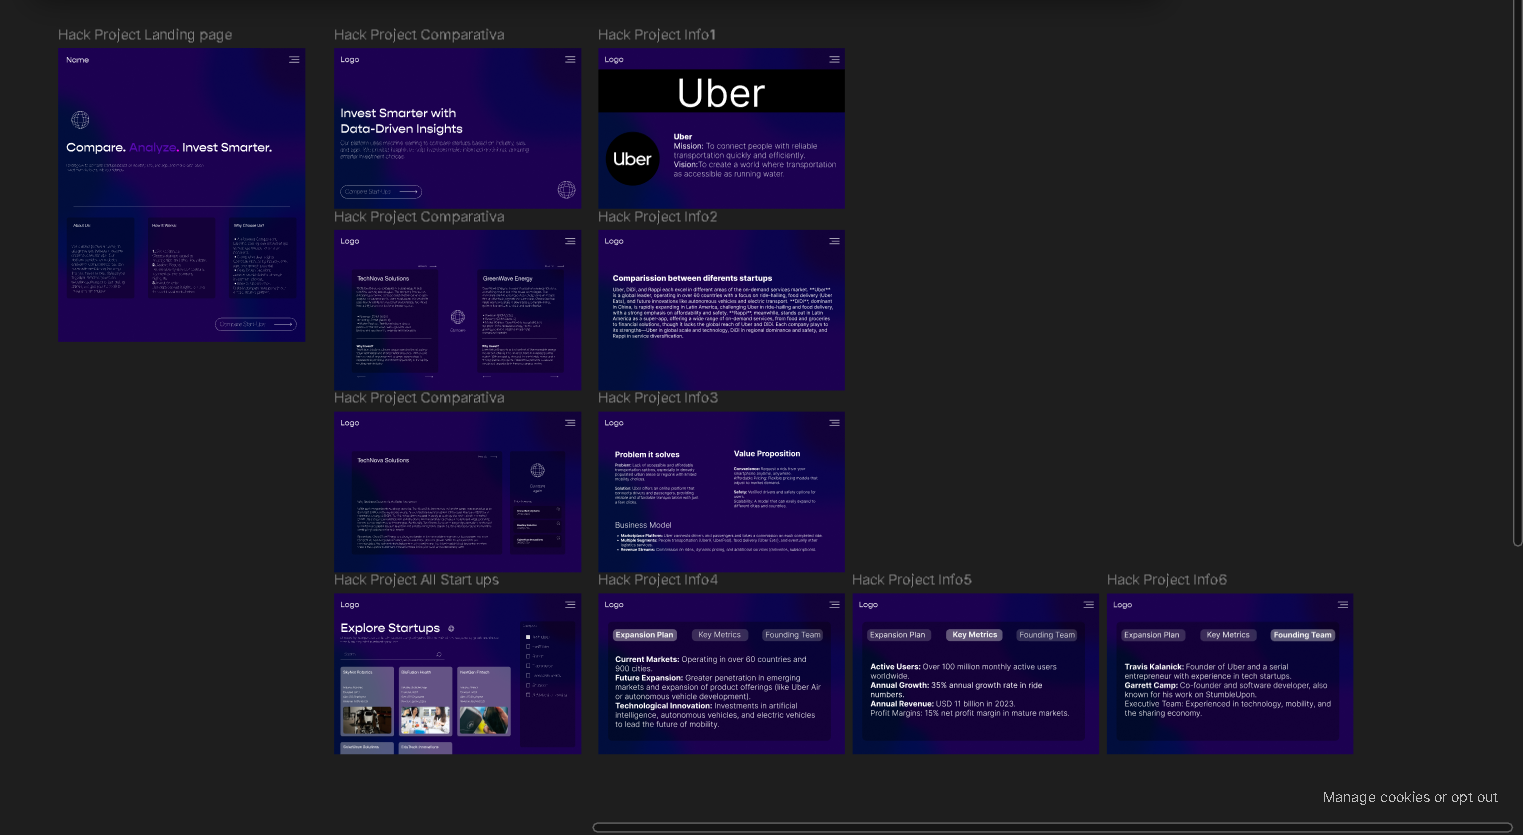Click the Explore Startups title
Viewport: 1523px width, 835px height.
pyautogui.click(x=390, y=628)
